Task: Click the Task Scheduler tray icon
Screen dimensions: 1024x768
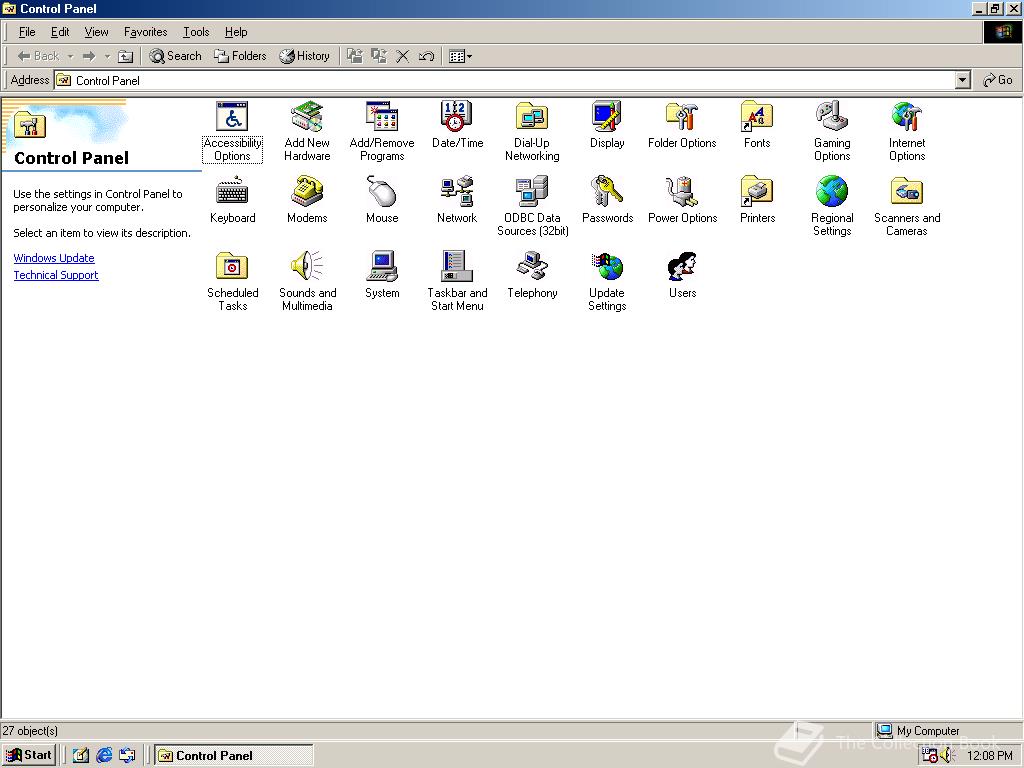Action: point(930,756)
